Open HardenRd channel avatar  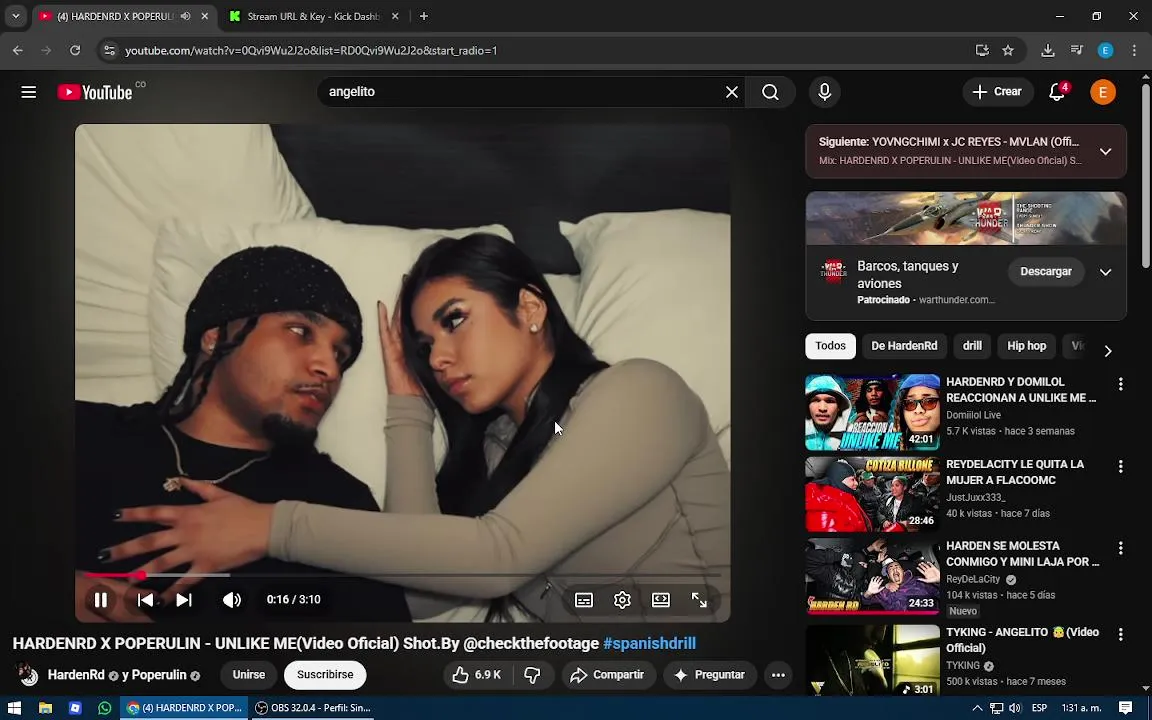click(28, 674)
